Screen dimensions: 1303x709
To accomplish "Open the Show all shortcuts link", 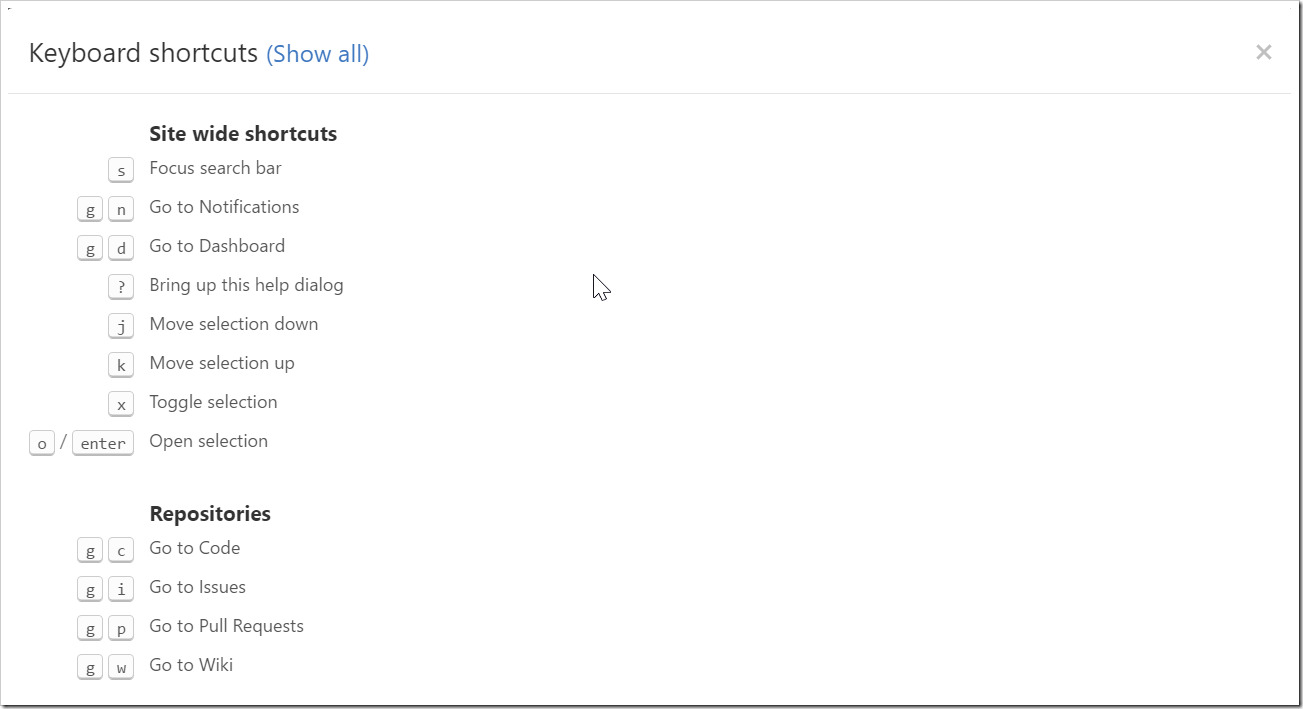I will [317, 53].
